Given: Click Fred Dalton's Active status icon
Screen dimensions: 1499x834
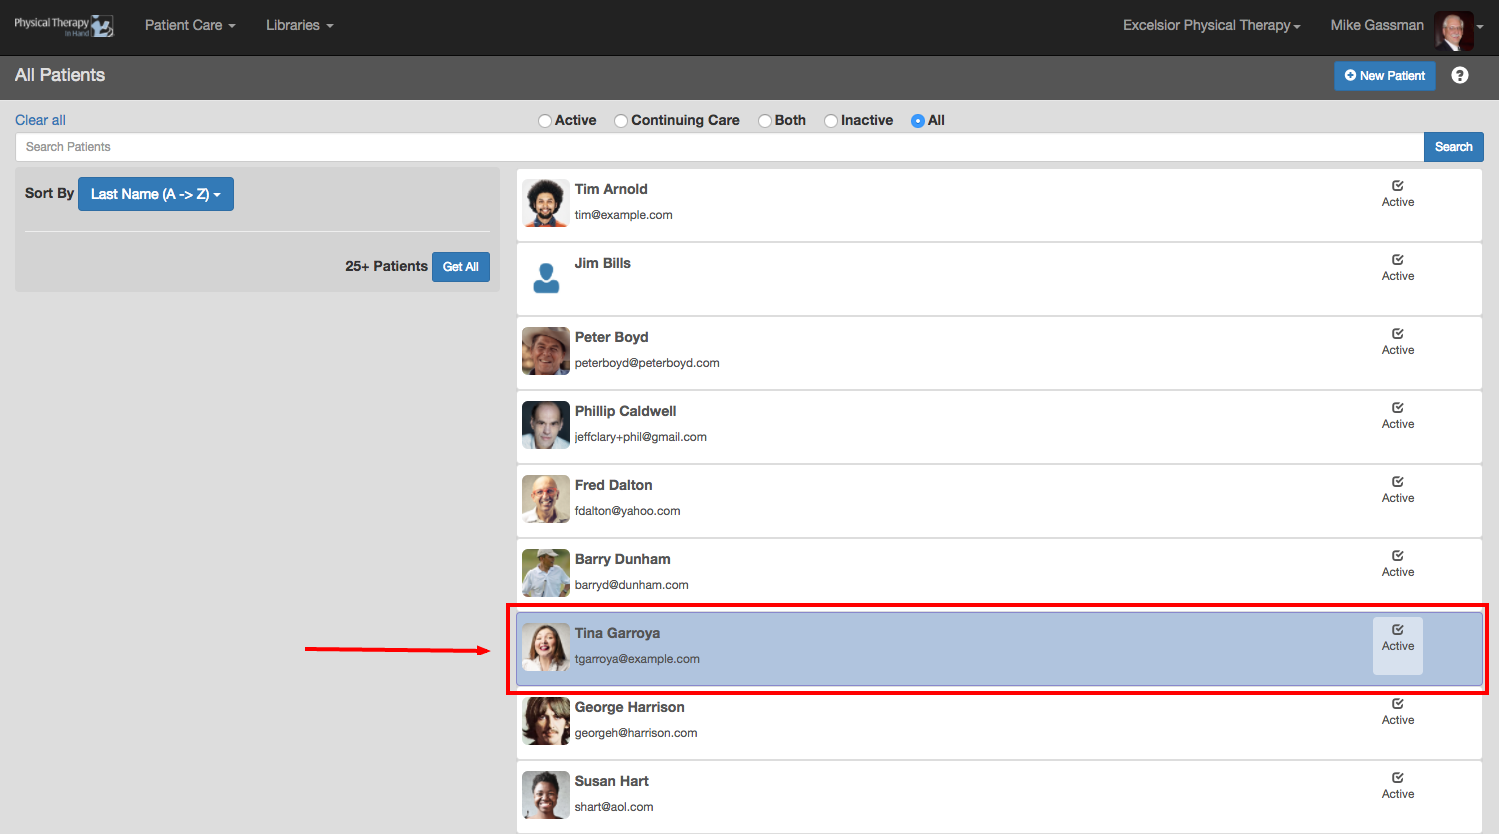Looking at the screenshot, I should tap(1397, 482).
